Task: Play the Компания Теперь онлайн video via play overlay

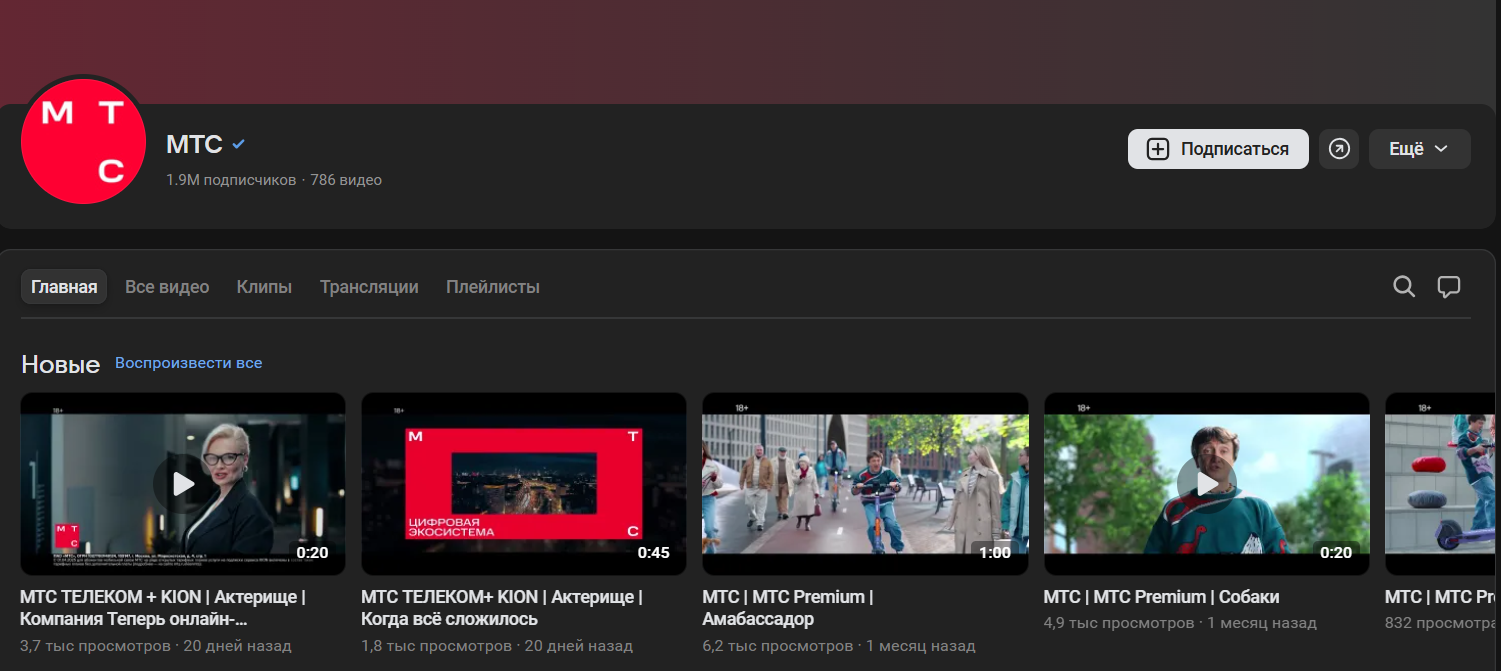Action: click(x=183, y=484)
